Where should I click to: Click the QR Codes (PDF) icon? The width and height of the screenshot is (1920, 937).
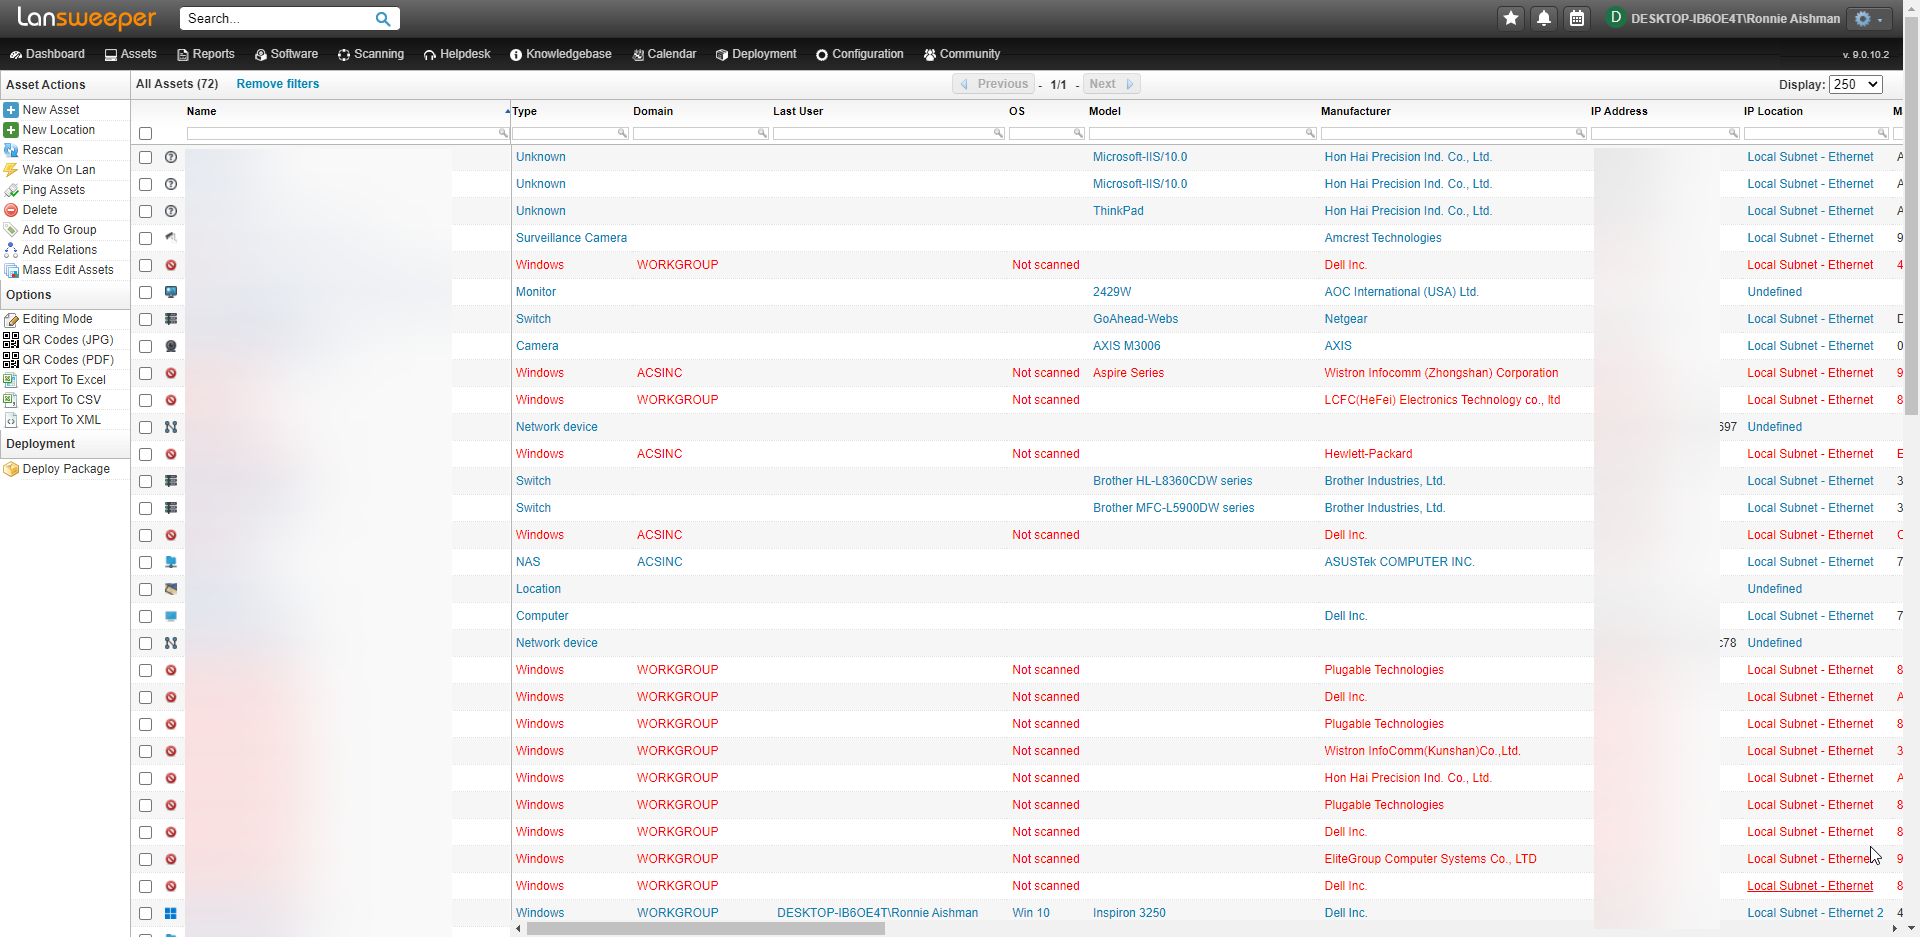(11, 360)
